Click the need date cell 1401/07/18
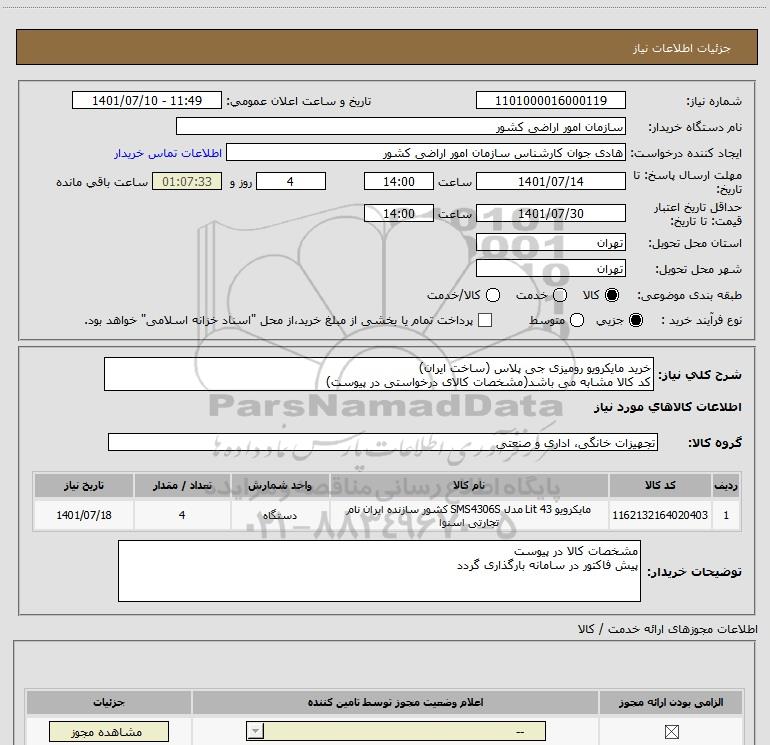Viewport: 770px width, 745px height. pos(83,515)
